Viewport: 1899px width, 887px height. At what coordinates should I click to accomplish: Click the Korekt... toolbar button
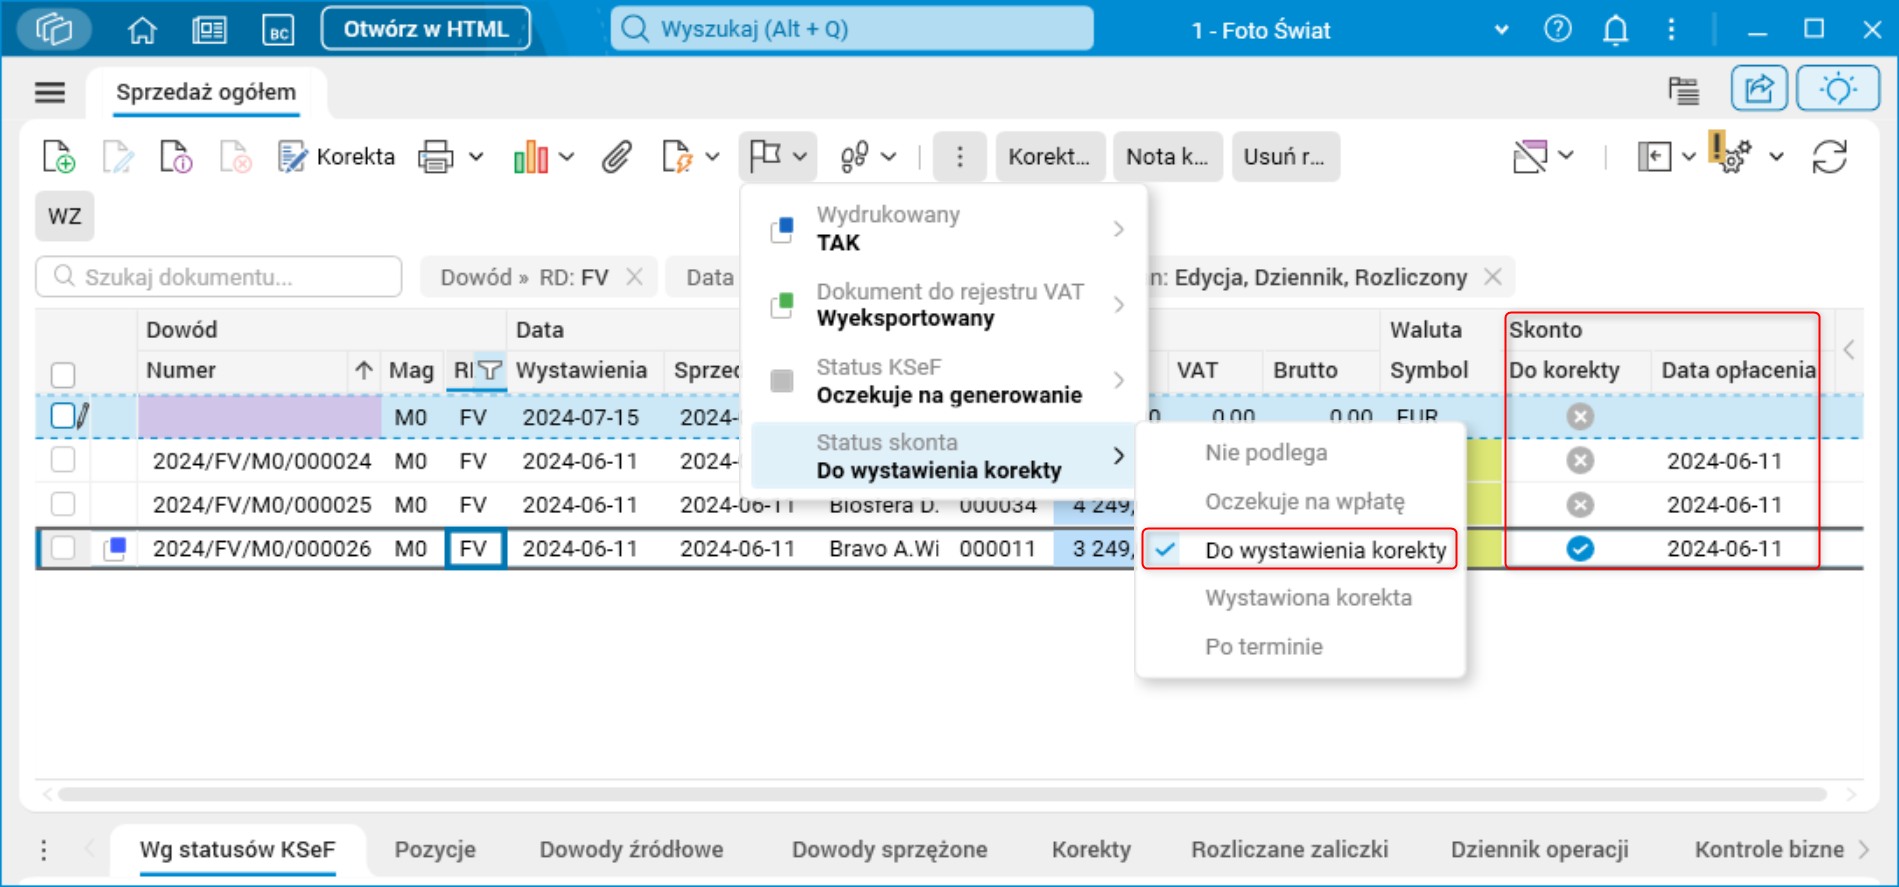point(1049,157)
